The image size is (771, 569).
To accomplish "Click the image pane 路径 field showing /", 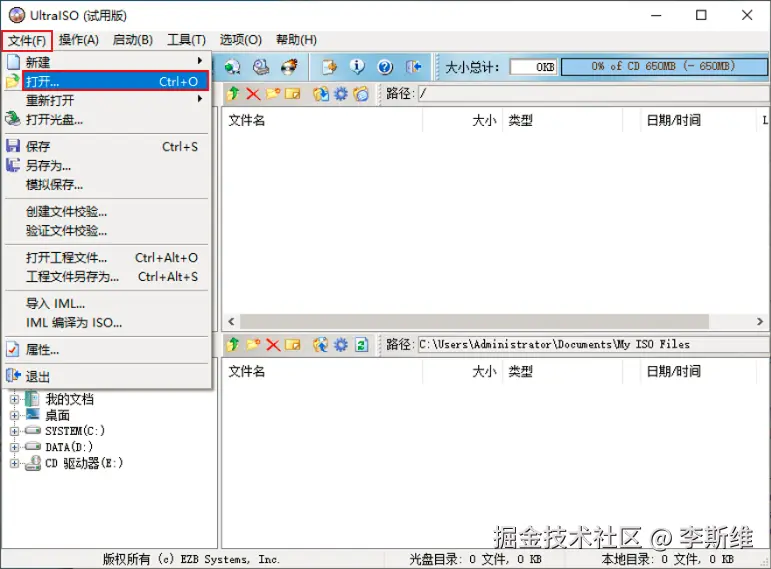I will [x=593, y=93].
